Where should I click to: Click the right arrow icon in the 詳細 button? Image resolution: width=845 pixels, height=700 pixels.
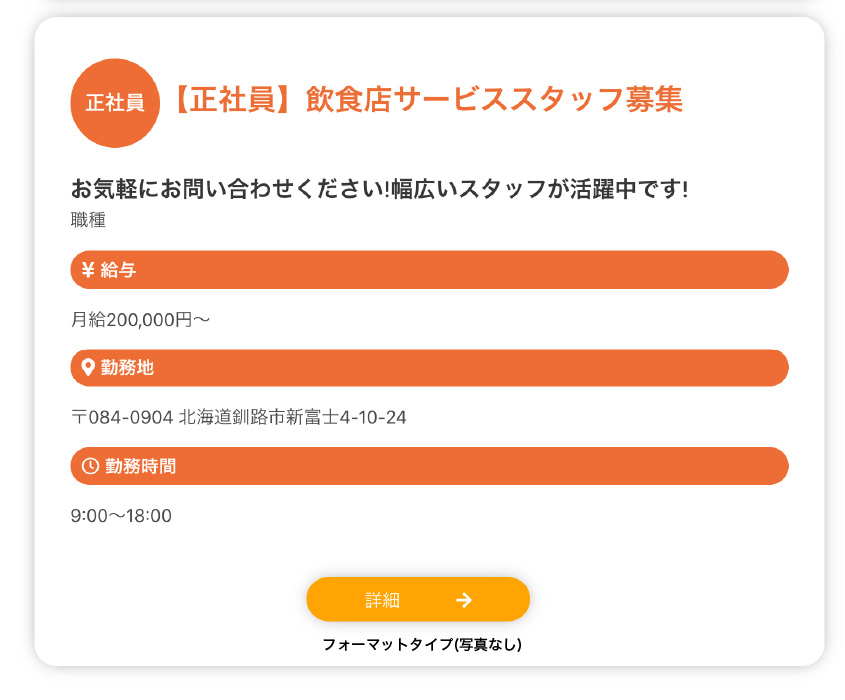[463, 600]
